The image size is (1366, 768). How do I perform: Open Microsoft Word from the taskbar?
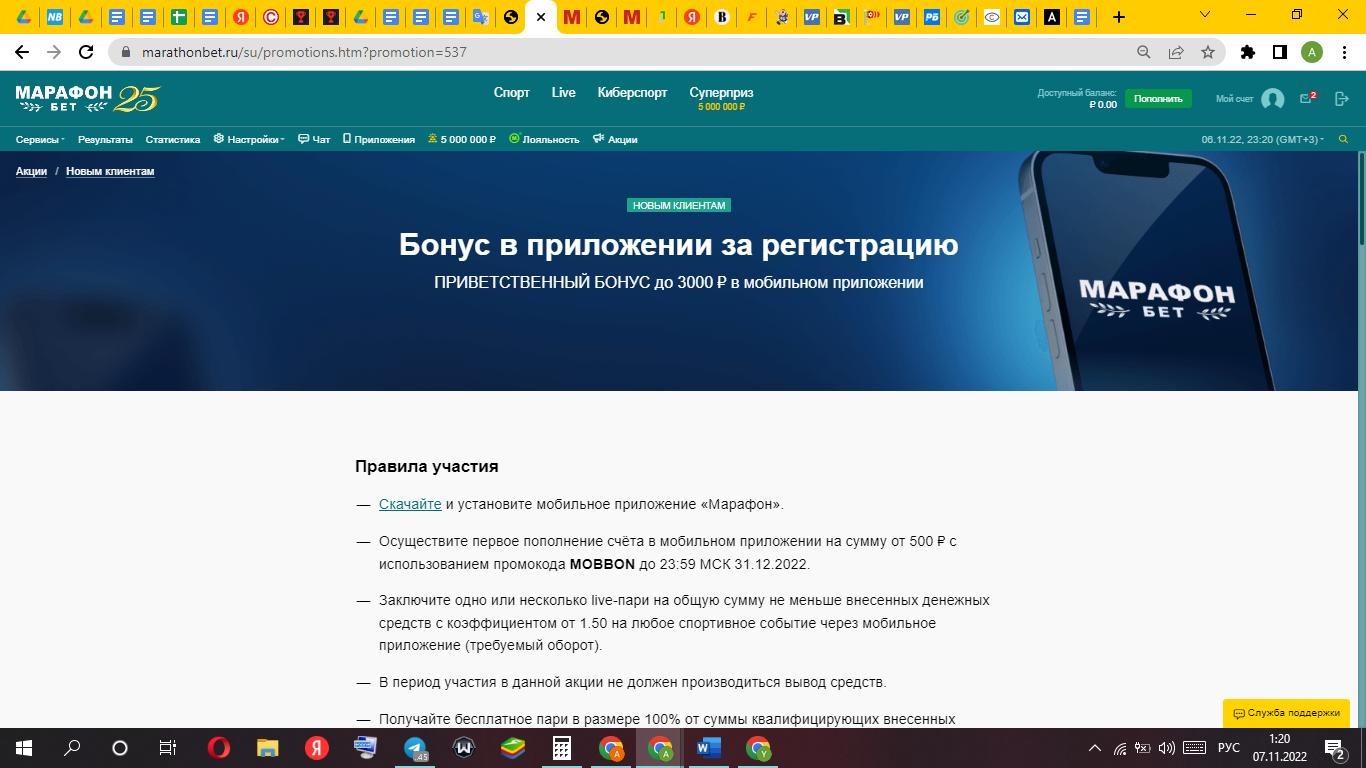pyautogui.click(x=709, y=747)
